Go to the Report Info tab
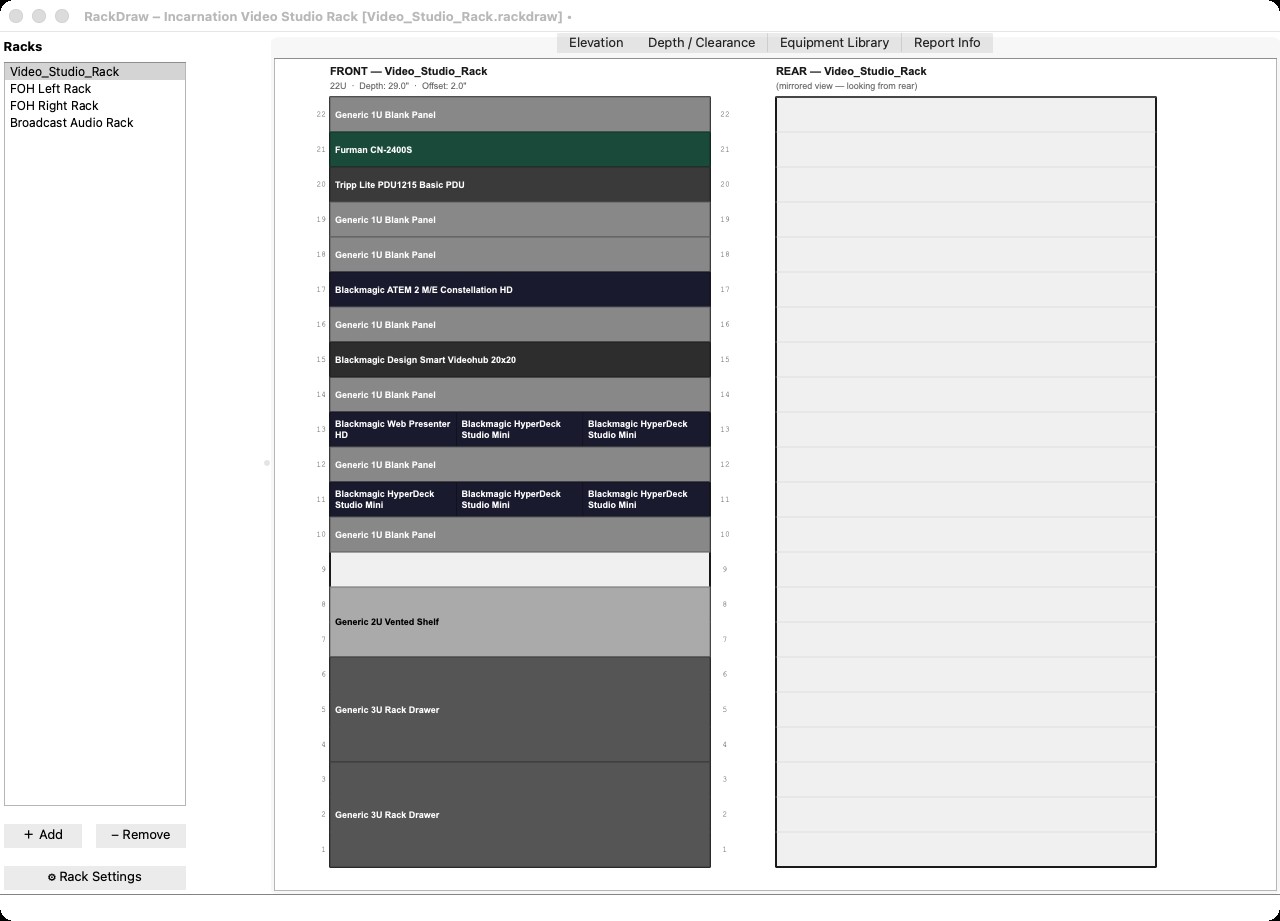Screen dimensions: 1280x921 (x=947, y=43)
